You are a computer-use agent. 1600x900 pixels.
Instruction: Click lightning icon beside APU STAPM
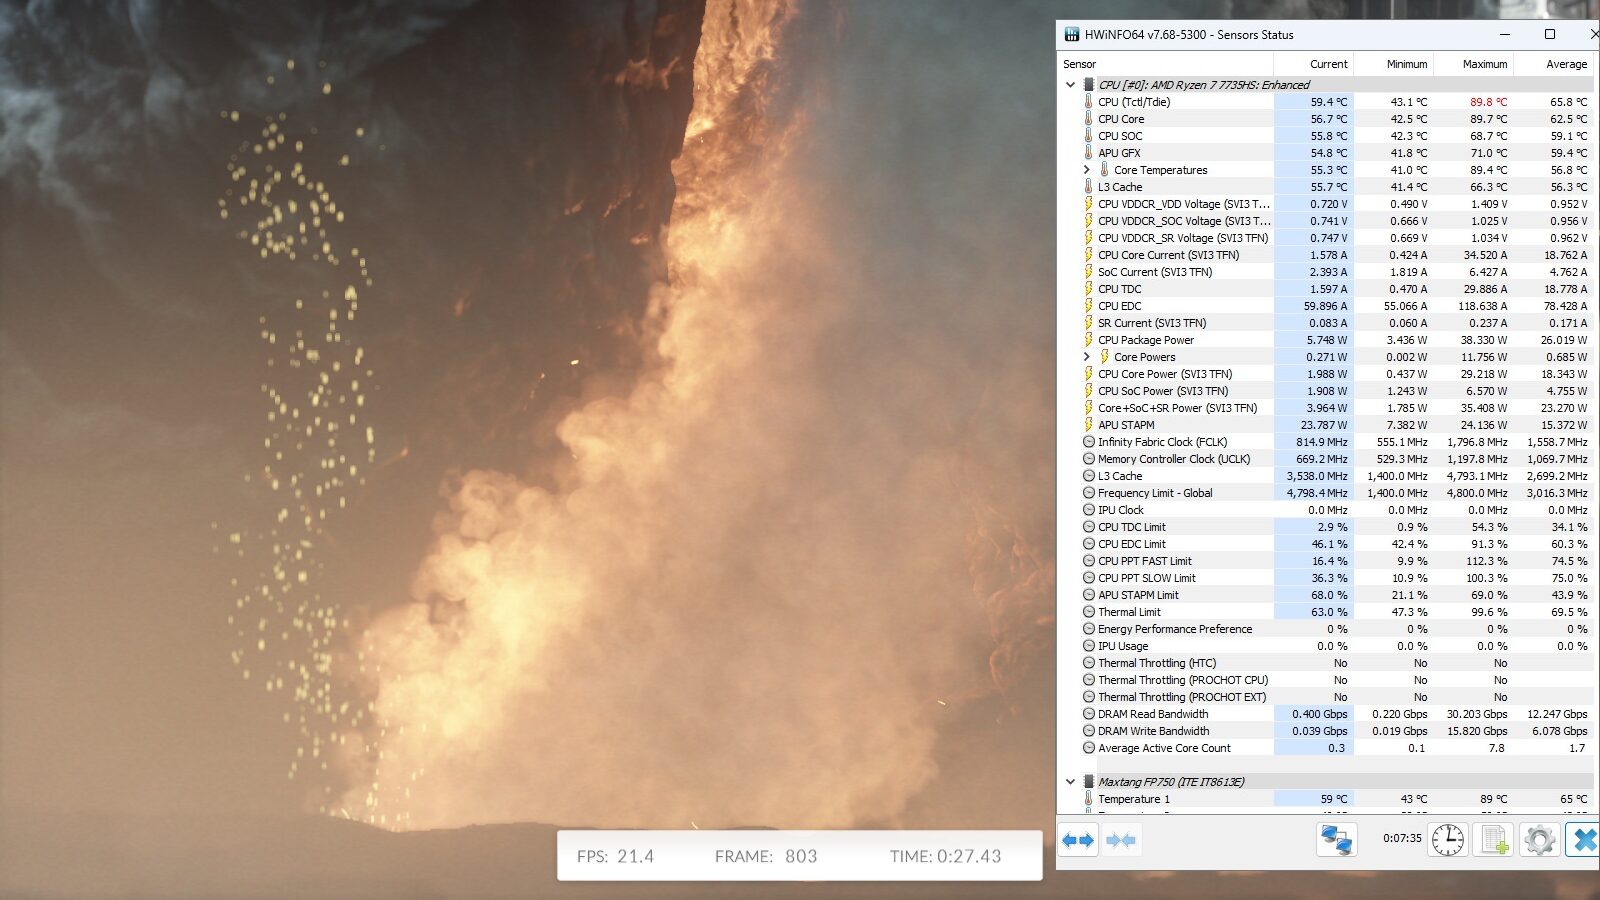point(1088,425)
